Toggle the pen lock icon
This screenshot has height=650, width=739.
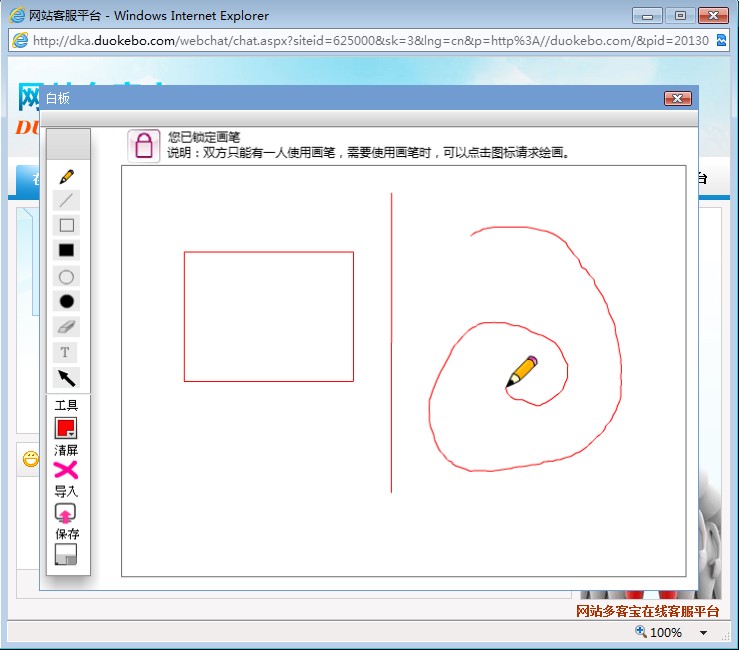coord(144,146)
